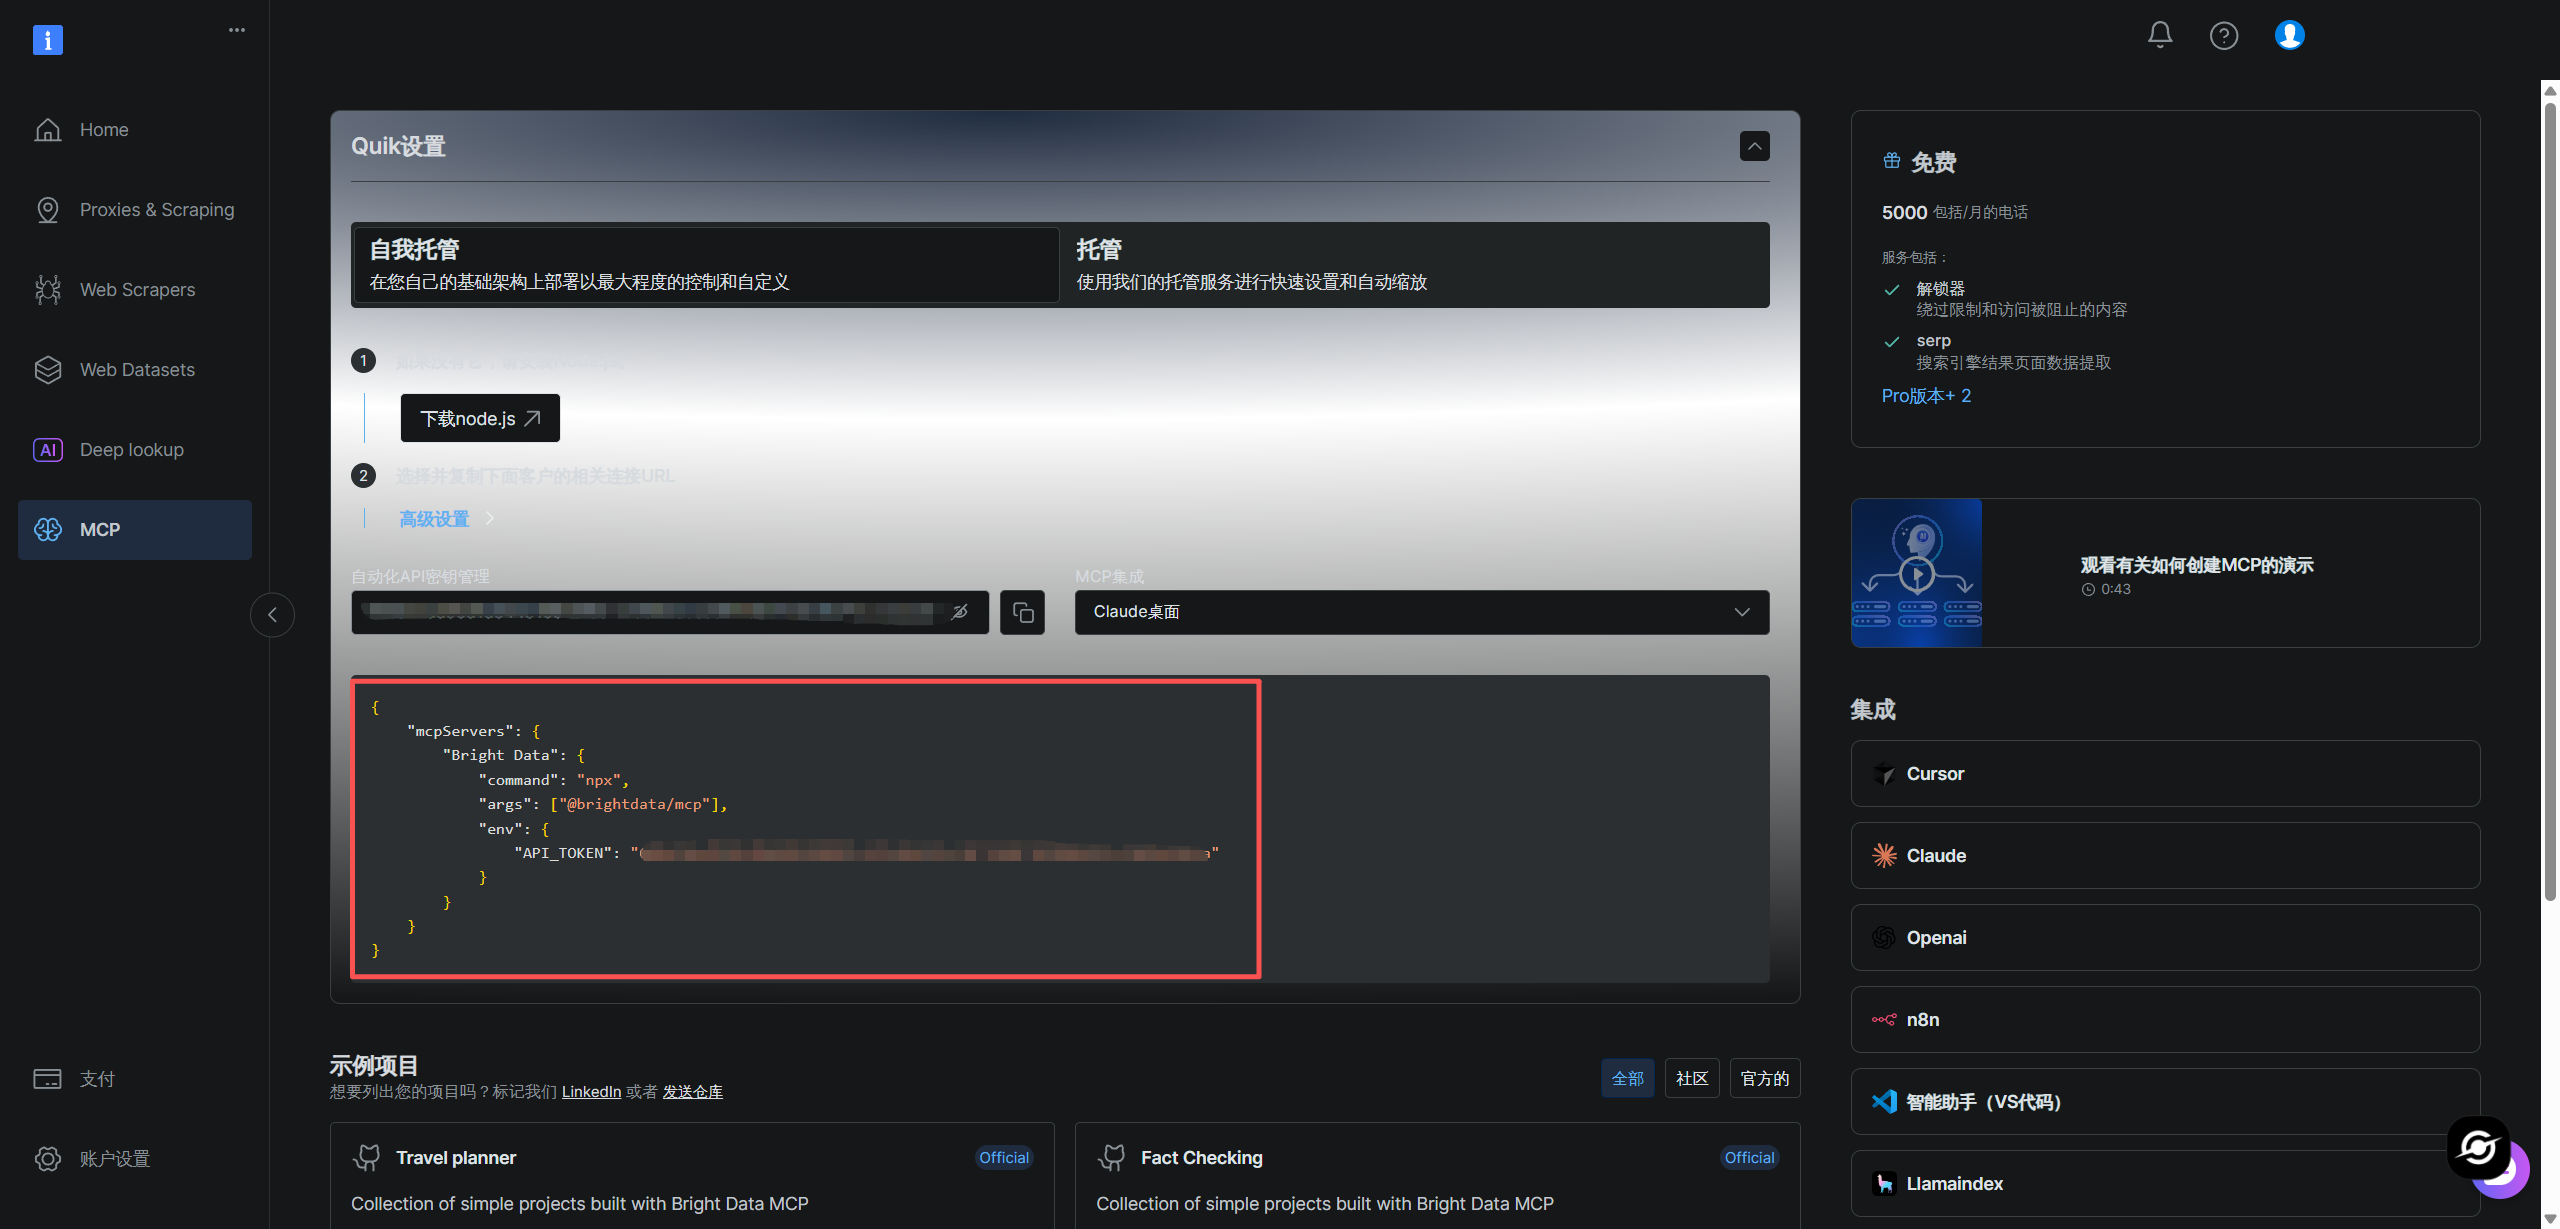2560x1229 pixels.
Task: Collapse the Quik设置 panel
Action: (1755, 146)
